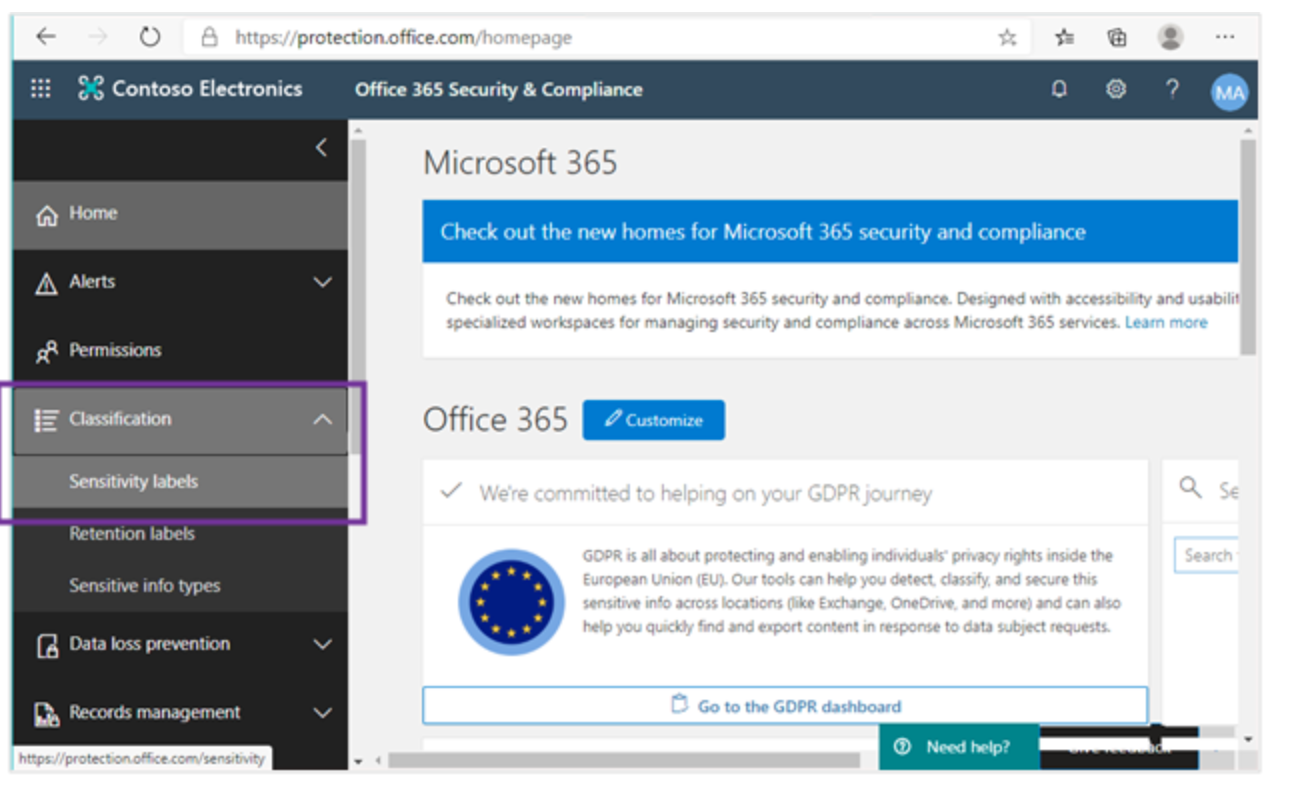1292x790 pixels.
Task: Open the help question mark icon
Action: click(x=1172, y=89)
